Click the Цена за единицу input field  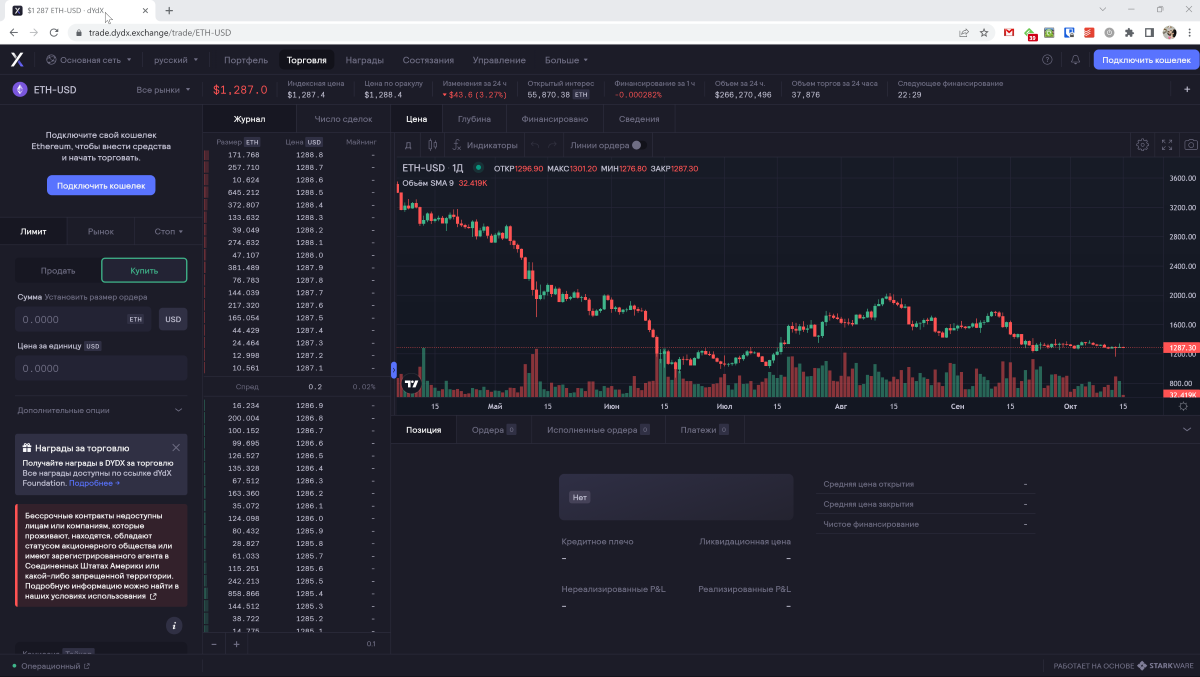101,368
